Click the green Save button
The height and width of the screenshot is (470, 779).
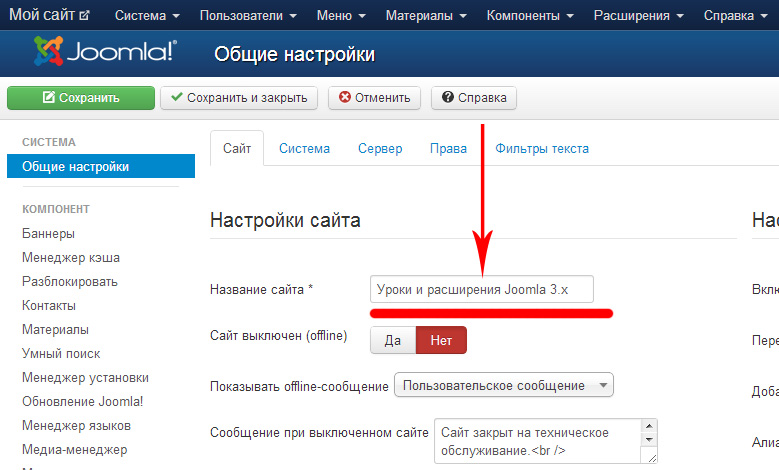pos(81,98)
